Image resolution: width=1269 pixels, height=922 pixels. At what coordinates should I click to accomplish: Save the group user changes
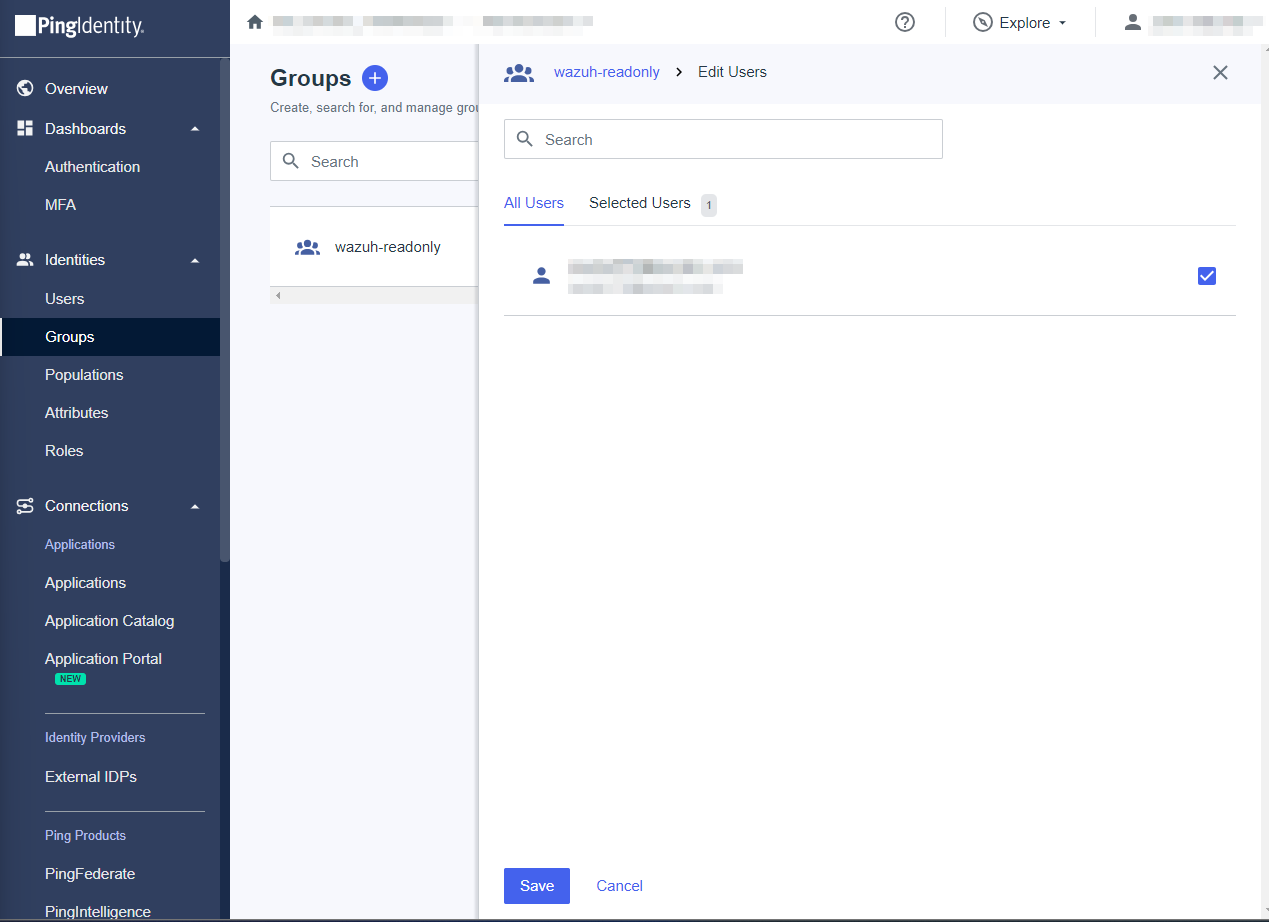pos(537,886)
